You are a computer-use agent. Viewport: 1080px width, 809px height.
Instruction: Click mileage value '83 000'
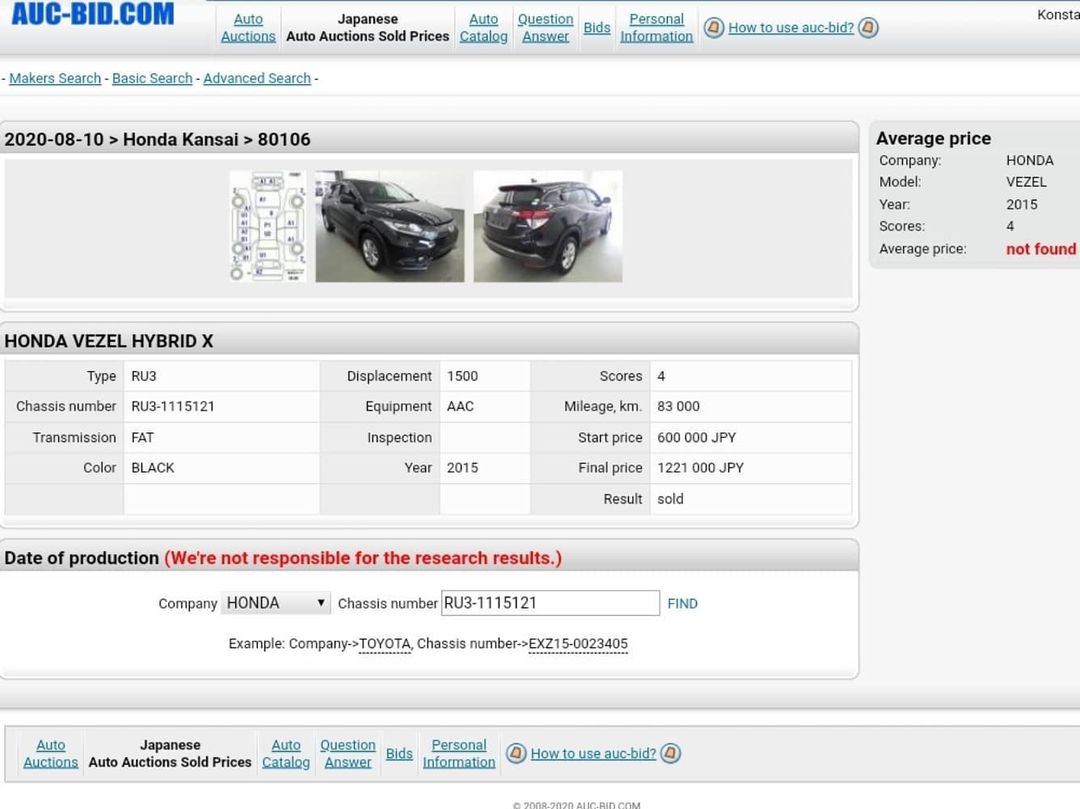678,406
